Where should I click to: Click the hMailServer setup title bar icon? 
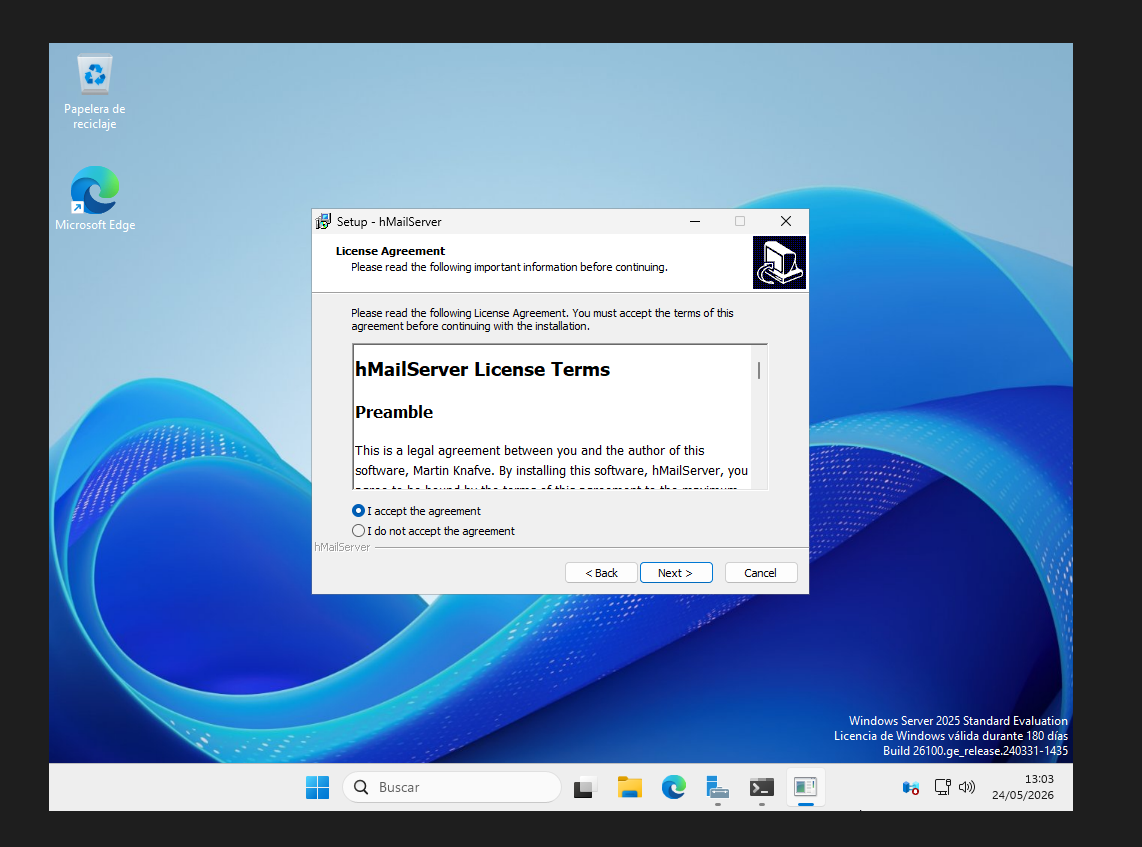point(323,221)
